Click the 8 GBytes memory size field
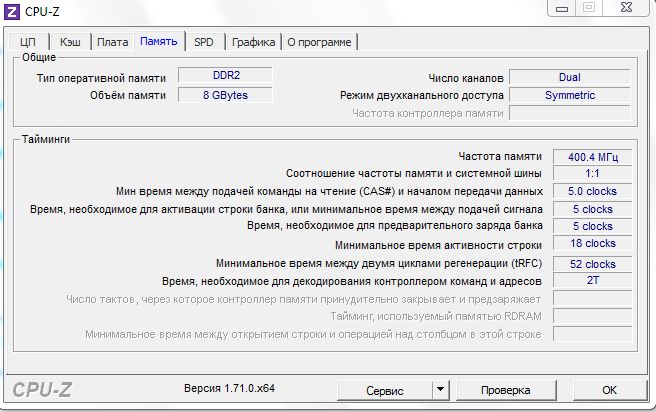 [x=226, y=95]
